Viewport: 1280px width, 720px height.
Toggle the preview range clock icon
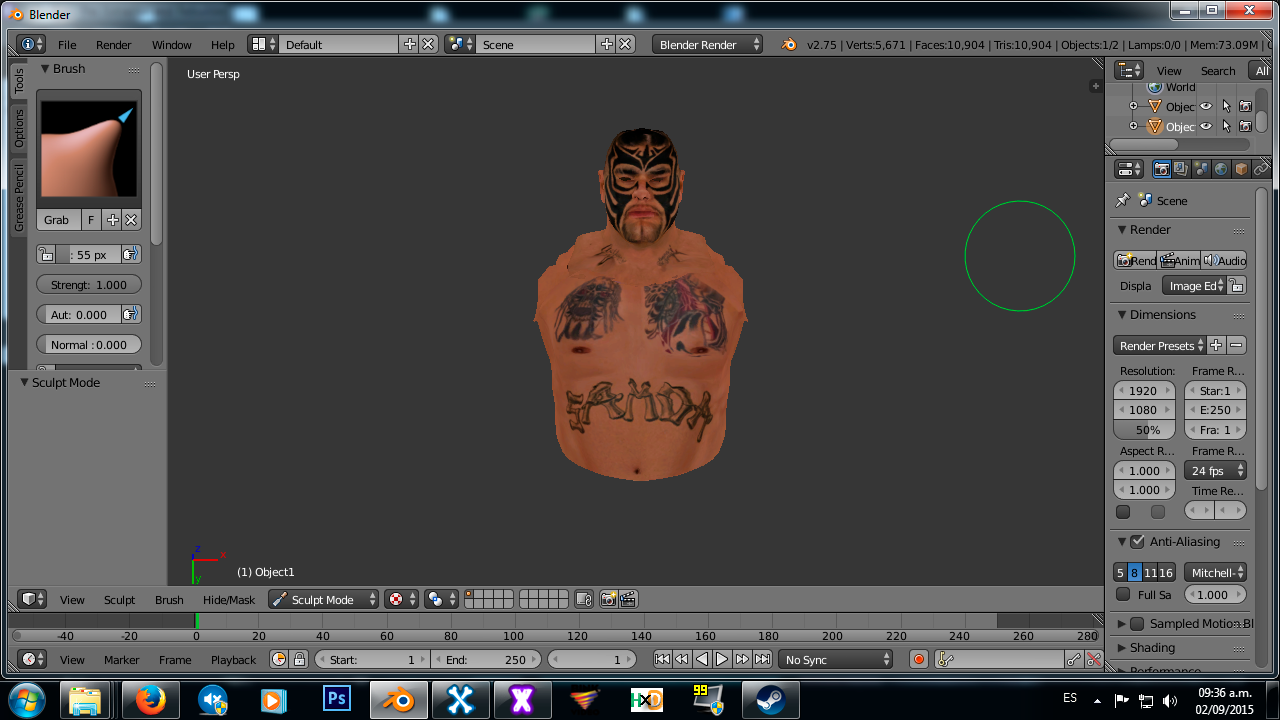[279, 659]
